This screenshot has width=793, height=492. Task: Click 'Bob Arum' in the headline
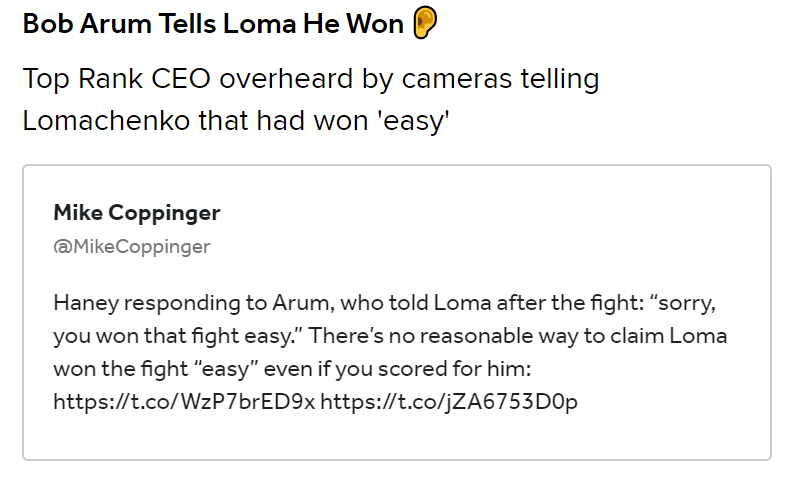pos(87,24)
